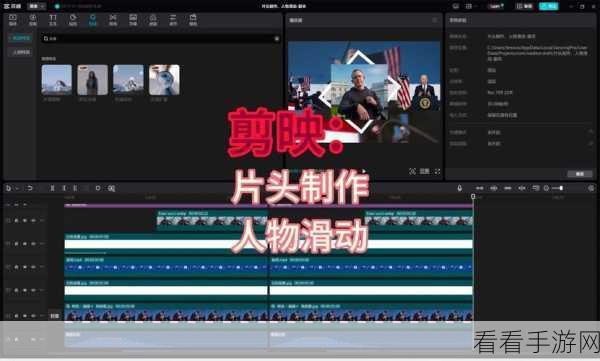Select the left mountain clip on top track
The width and height of the screenshot is (600, 361).
click(212, 221)
